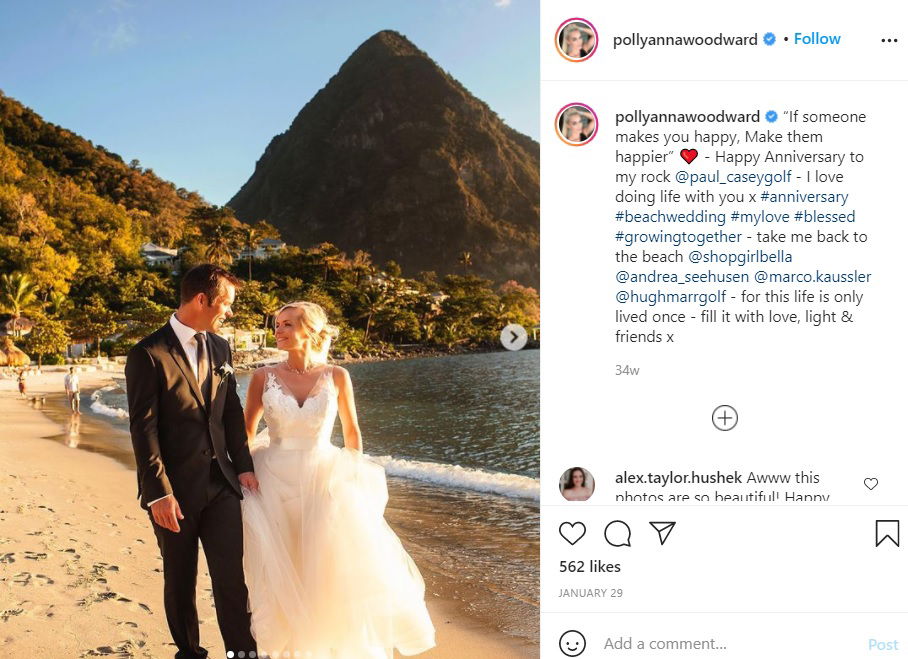Click the Post comment button
The image size is (908, 659).
pyautogui.click(x=883, y=645)
